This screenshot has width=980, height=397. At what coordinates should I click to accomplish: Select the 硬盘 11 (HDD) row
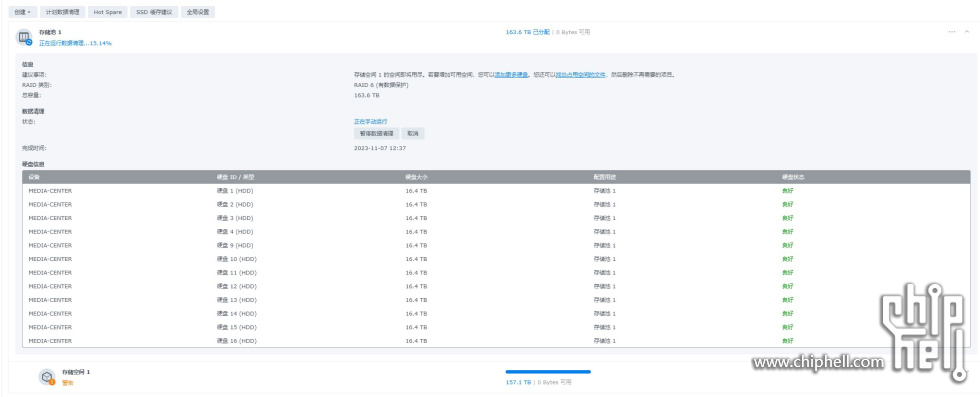pos(496,273)
